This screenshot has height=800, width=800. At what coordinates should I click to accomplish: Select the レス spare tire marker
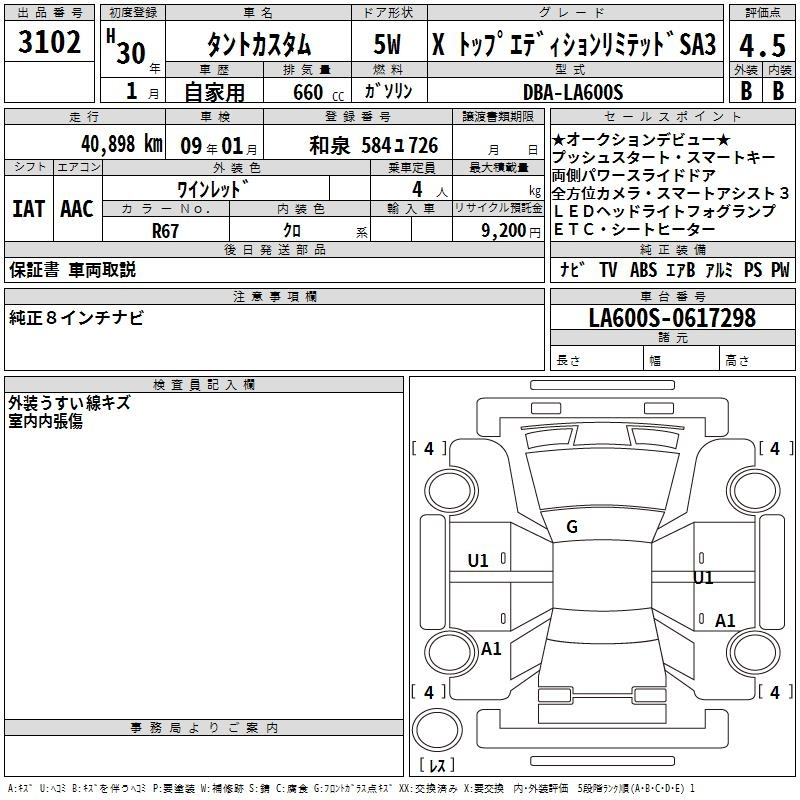pos(435,767)
